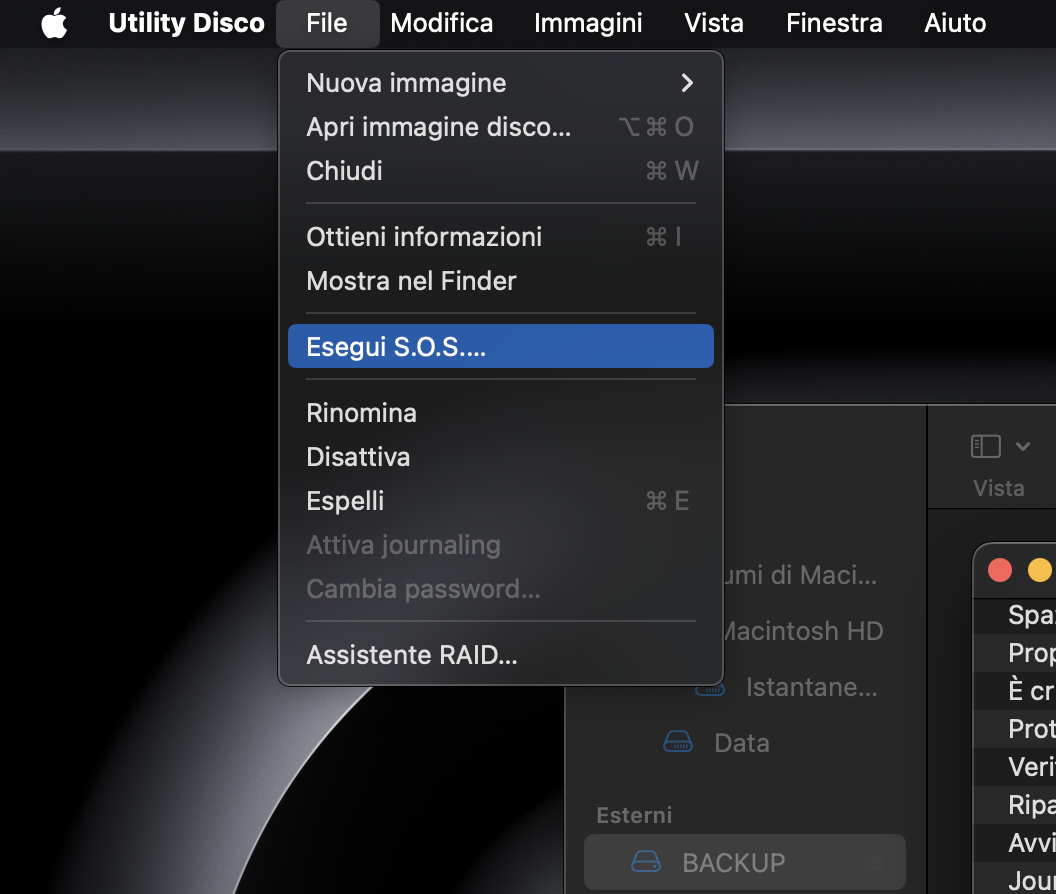Choose Disattiva from the File menu
1056x894 pixels.
point(358,456)
